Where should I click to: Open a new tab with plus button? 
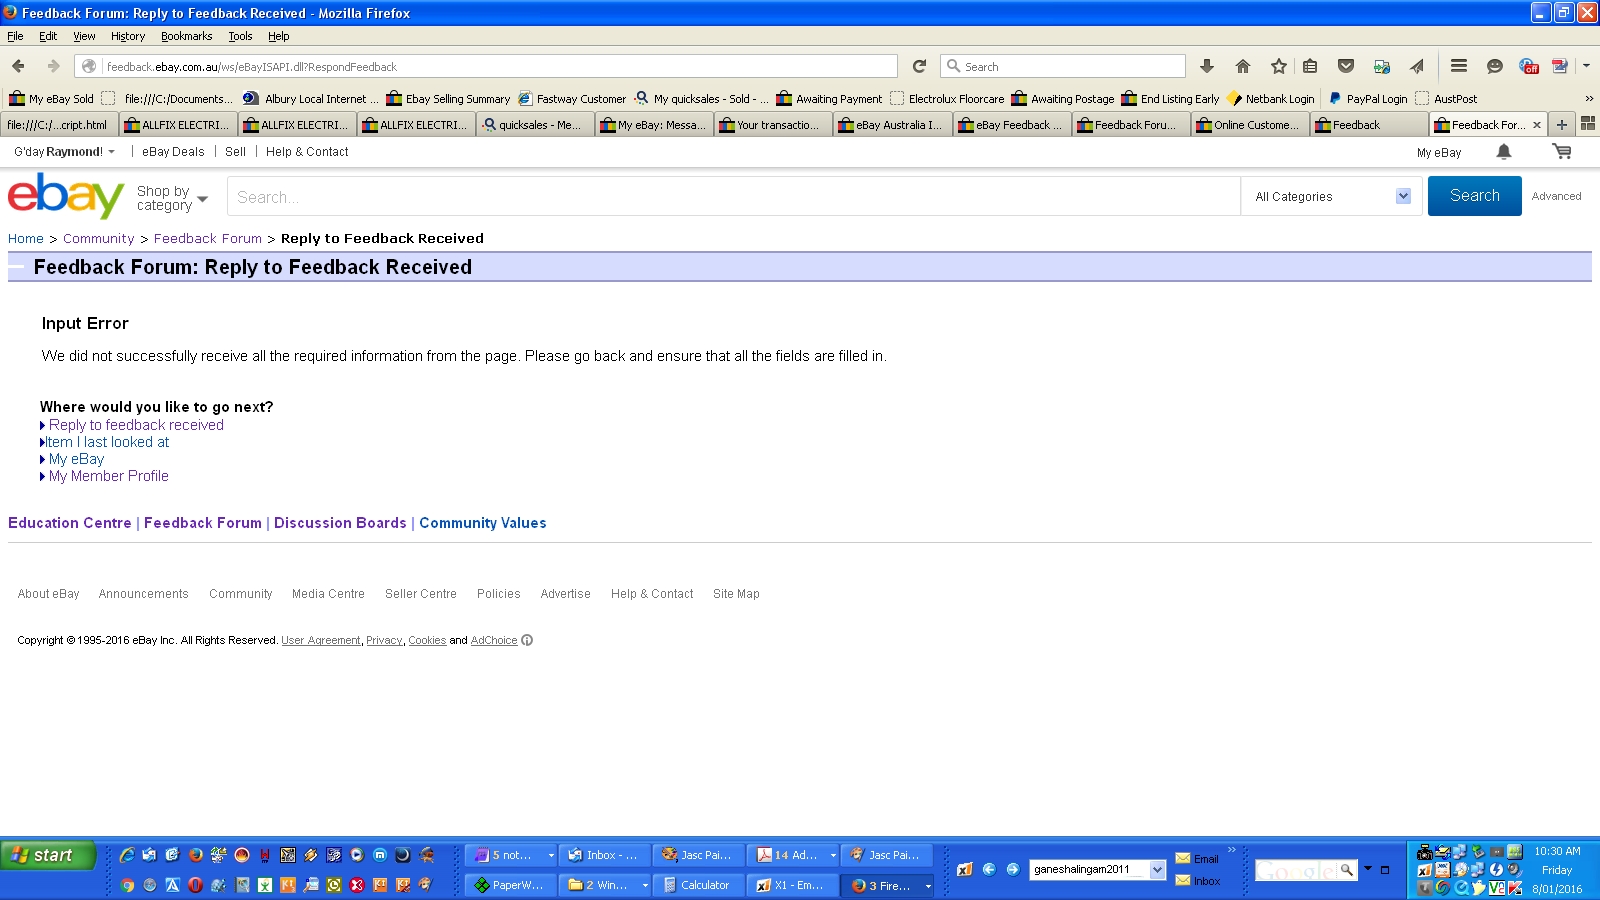coord(1562,125)
